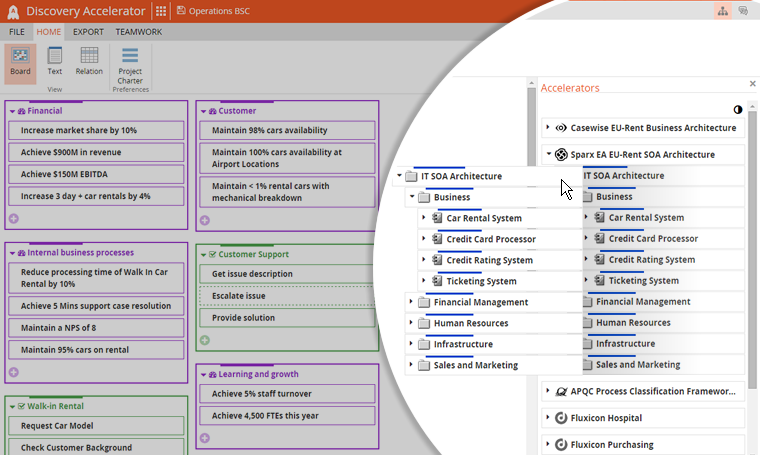The height and width of the screenshot is (455, 760).
Task: Open the TEAMWORK tab
Action: coord(139,32)
